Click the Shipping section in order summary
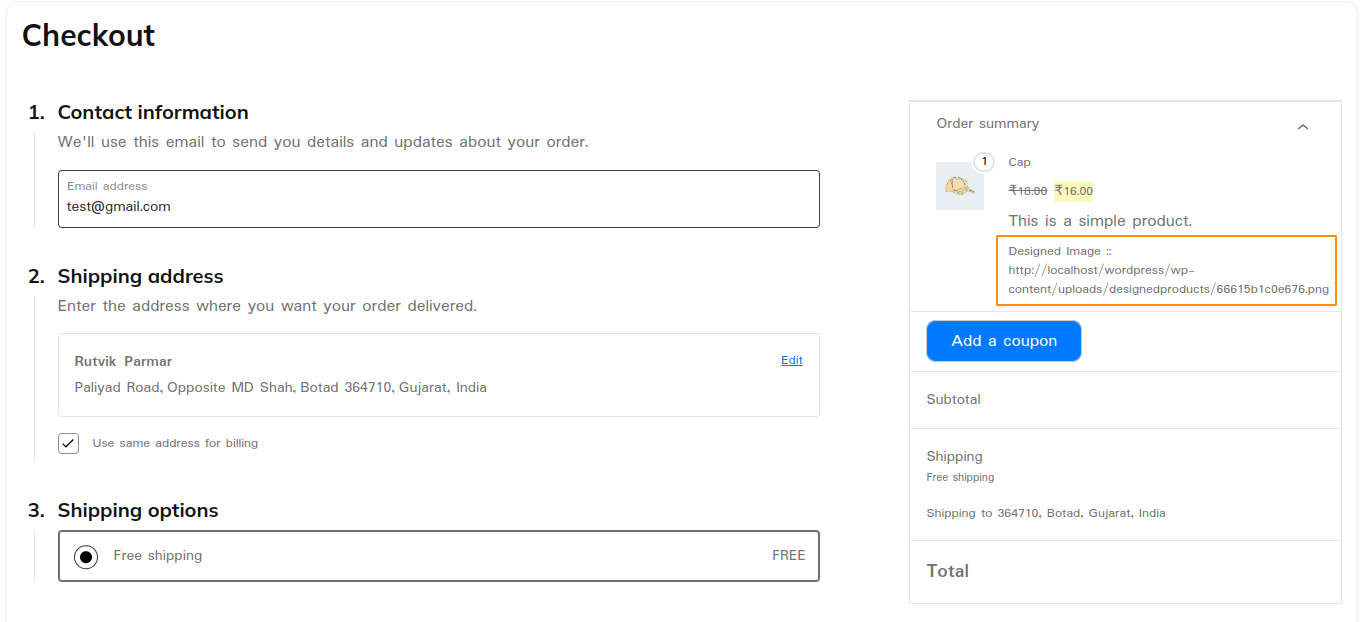This screenshot has height=622, width=1363. tap(954, 456)
